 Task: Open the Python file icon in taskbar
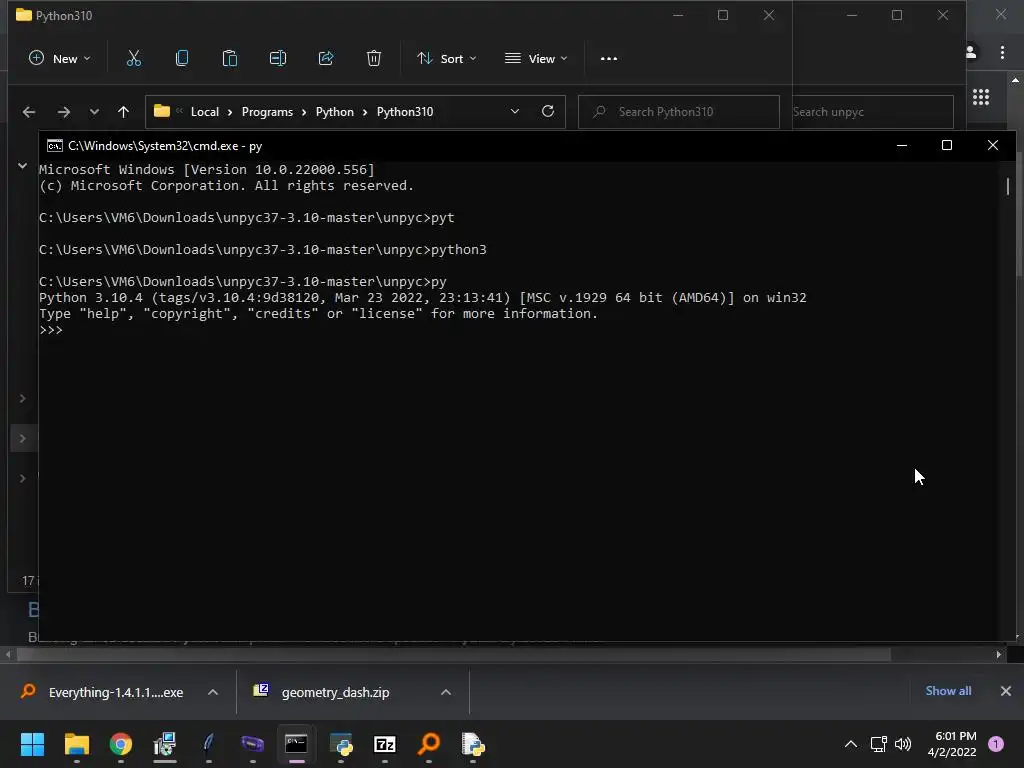click(473, 744)
